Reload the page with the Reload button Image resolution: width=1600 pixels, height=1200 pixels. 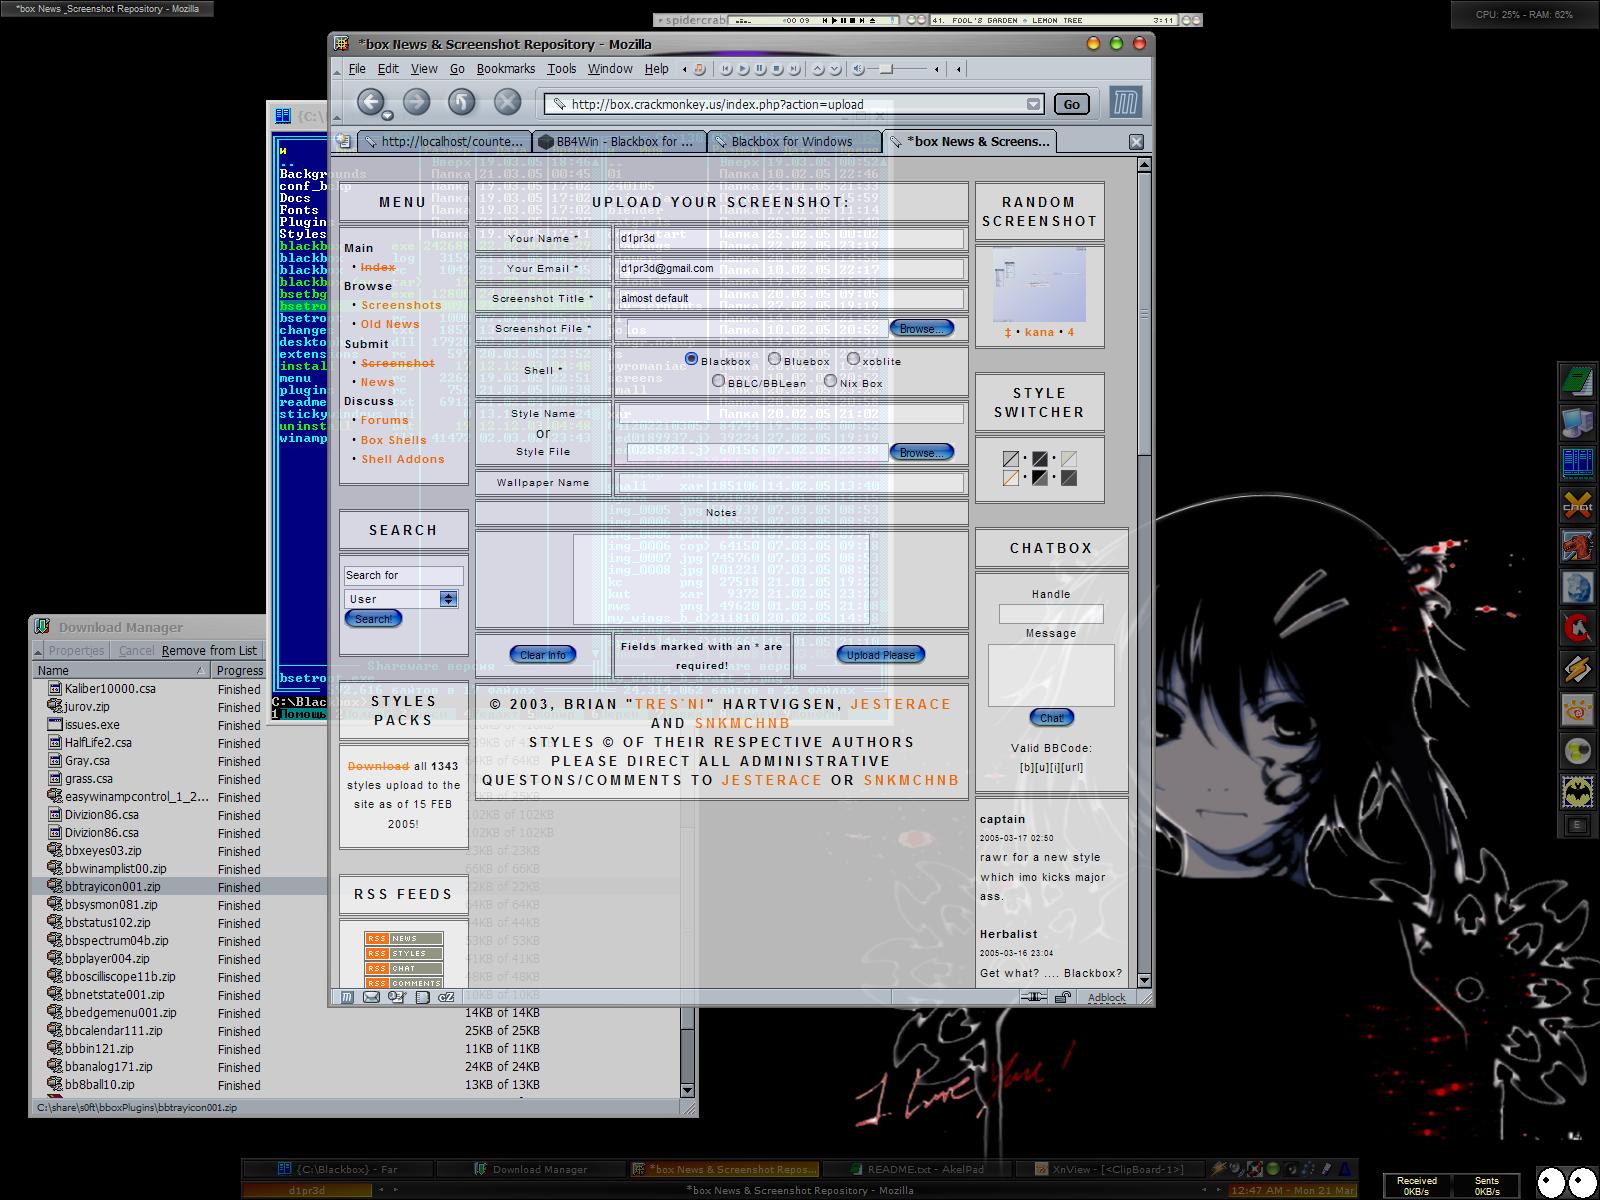tap(461, 101)
